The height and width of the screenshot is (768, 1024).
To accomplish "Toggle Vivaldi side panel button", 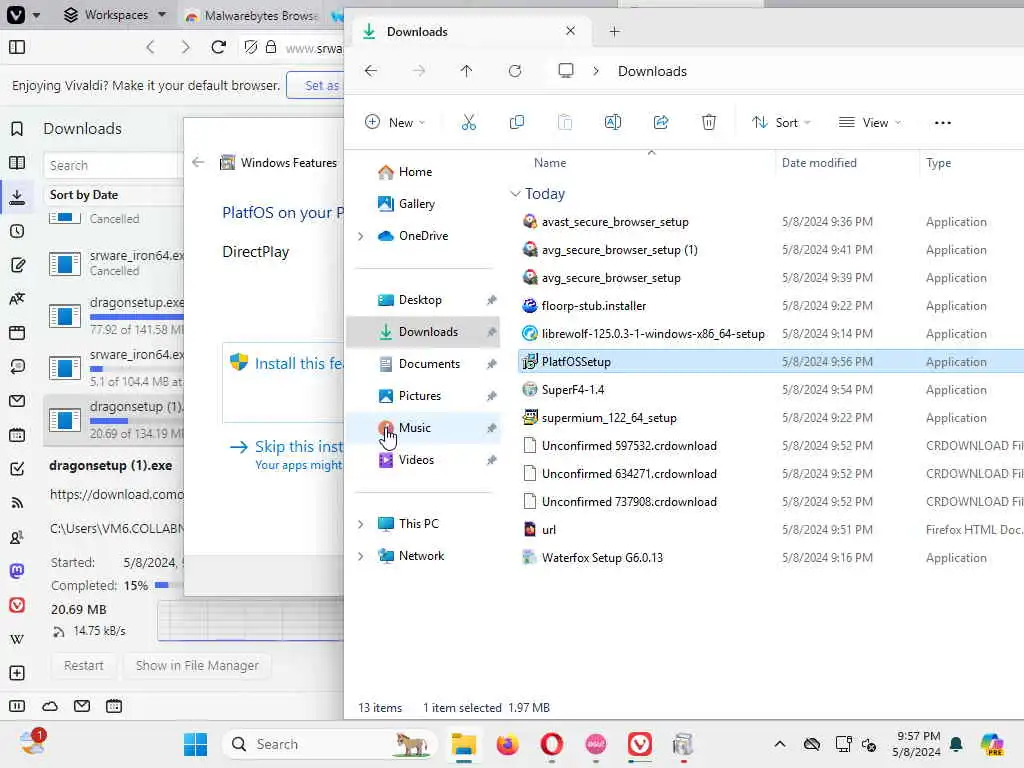I will click(18, 47).
